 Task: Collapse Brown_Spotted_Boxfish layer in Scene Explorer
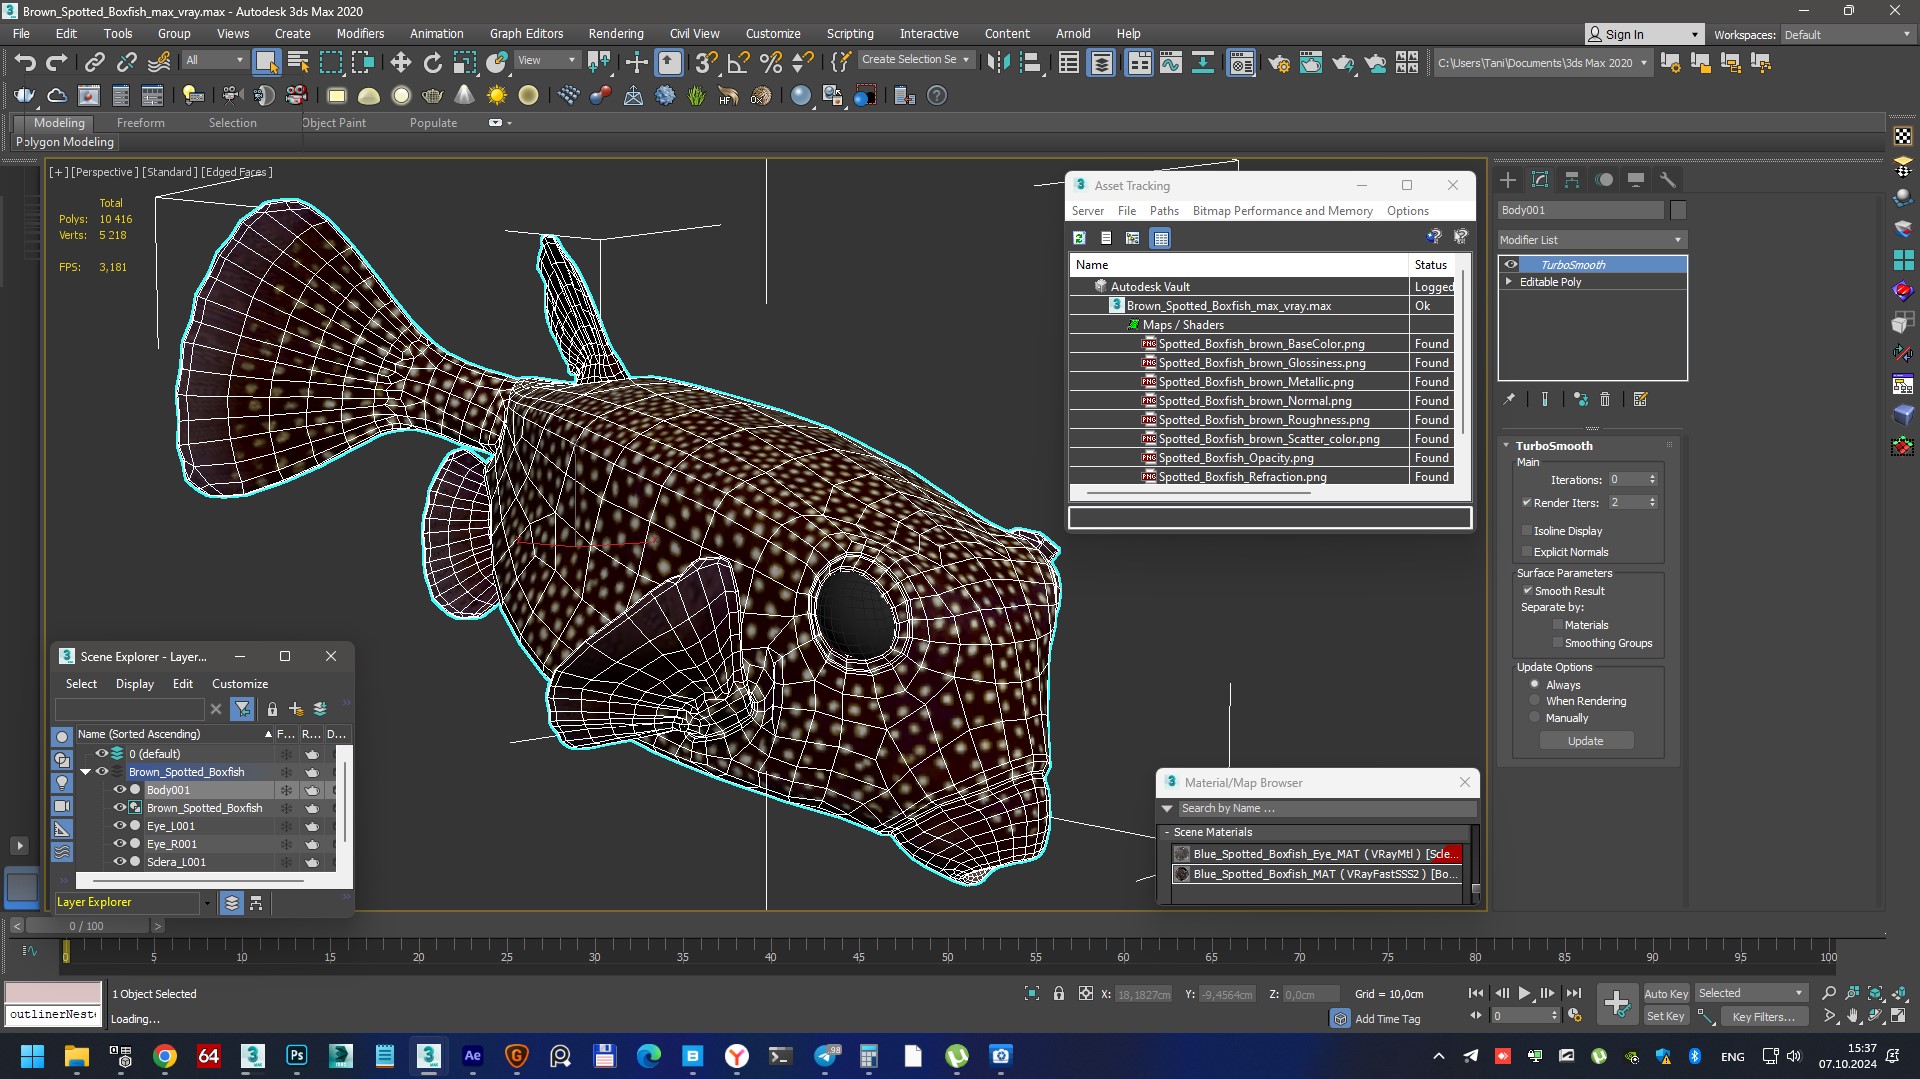(86, 772)
